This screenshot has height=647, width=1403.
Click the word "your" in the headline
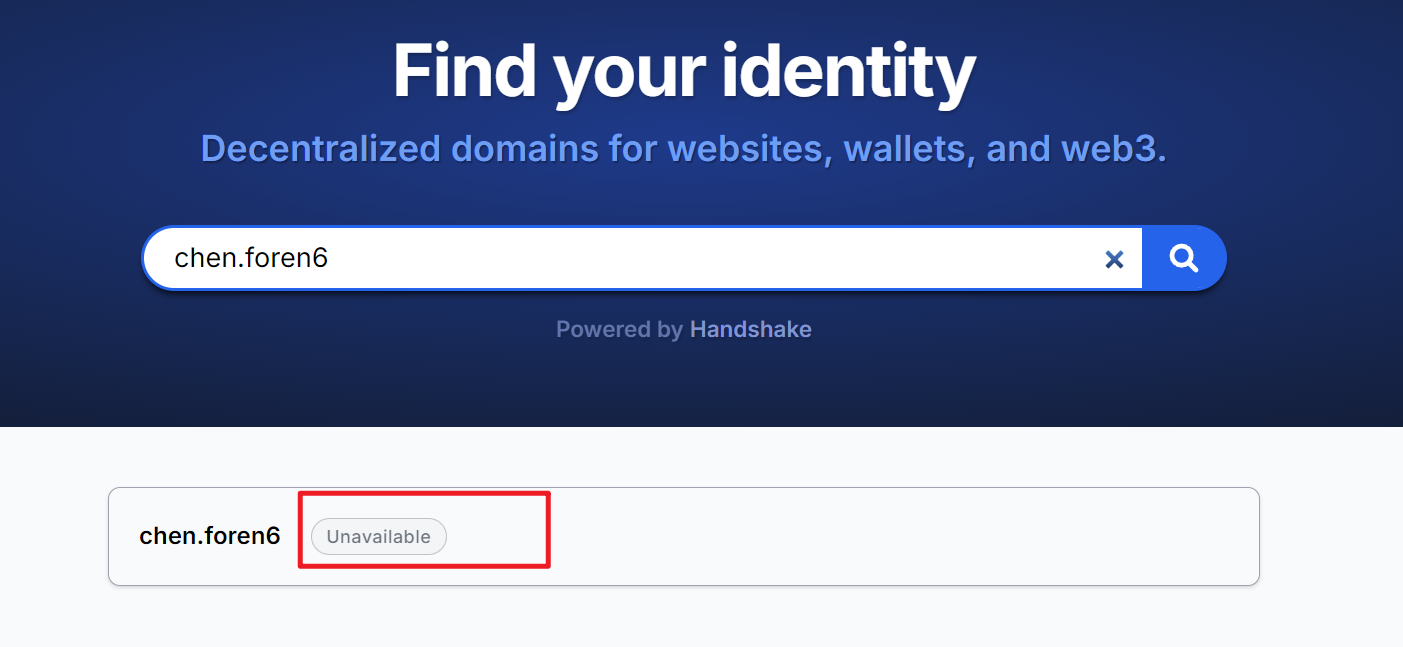point(625,72)
